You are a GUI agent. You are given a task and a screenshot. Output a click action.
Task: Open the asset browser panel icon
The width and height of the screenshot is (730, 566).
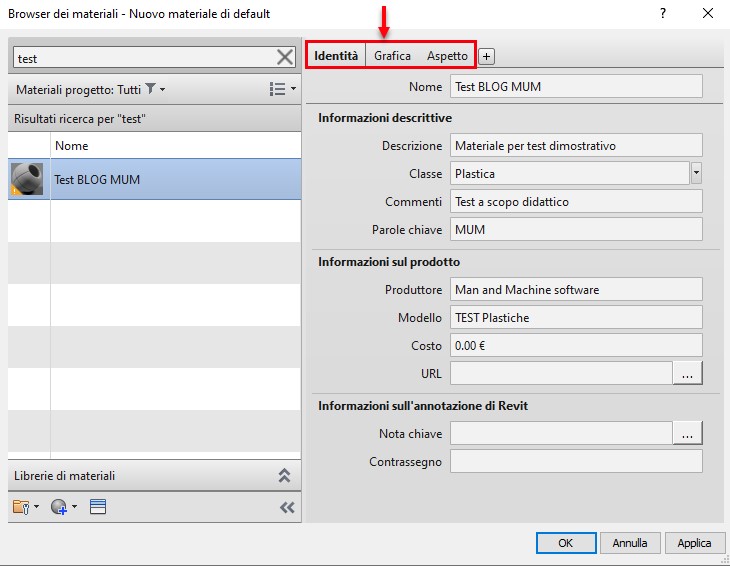tap(98, 507)
